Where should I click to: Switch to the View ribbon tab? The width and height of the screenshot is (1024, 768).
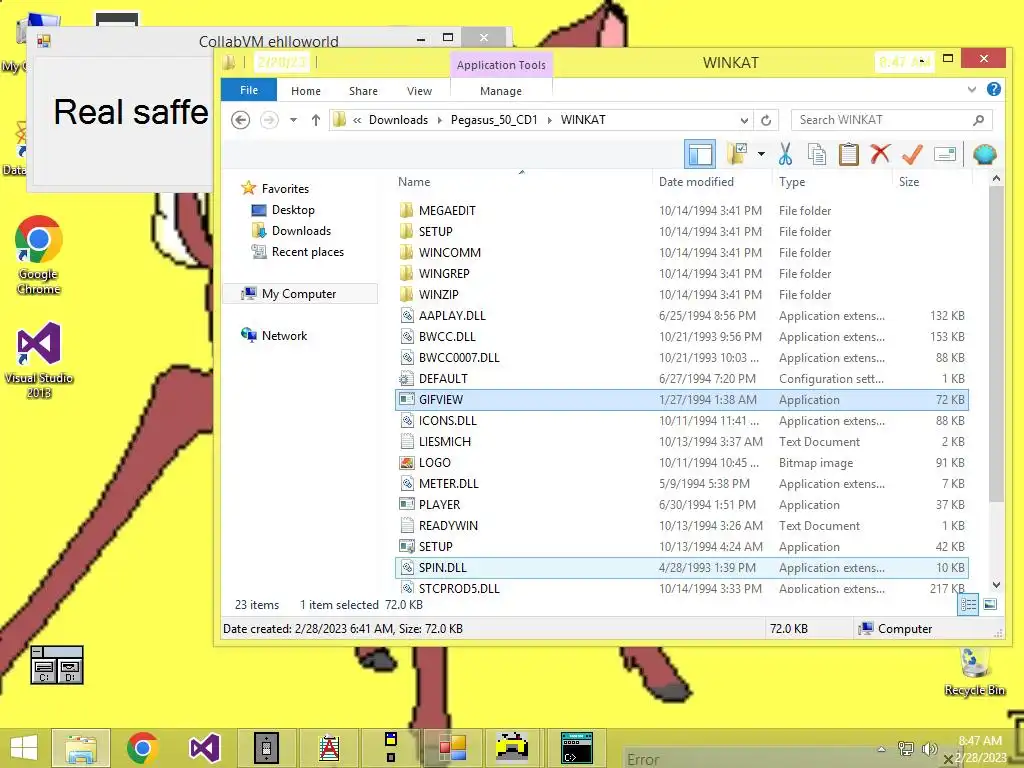coord(419,91)
